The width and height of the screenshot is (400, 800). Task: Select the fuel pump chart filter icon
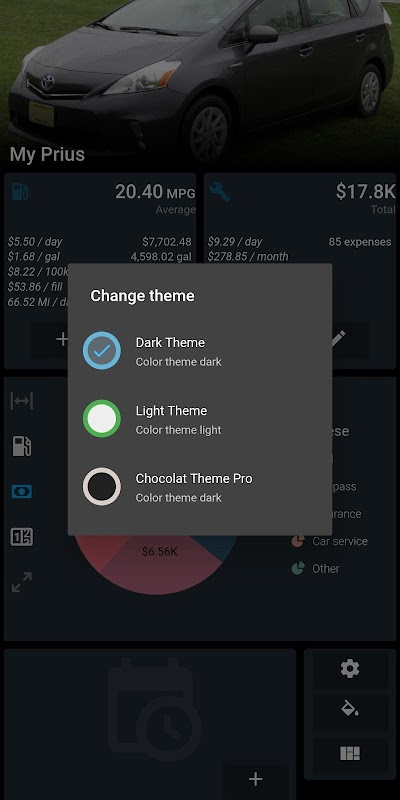[x=21, y=446]
